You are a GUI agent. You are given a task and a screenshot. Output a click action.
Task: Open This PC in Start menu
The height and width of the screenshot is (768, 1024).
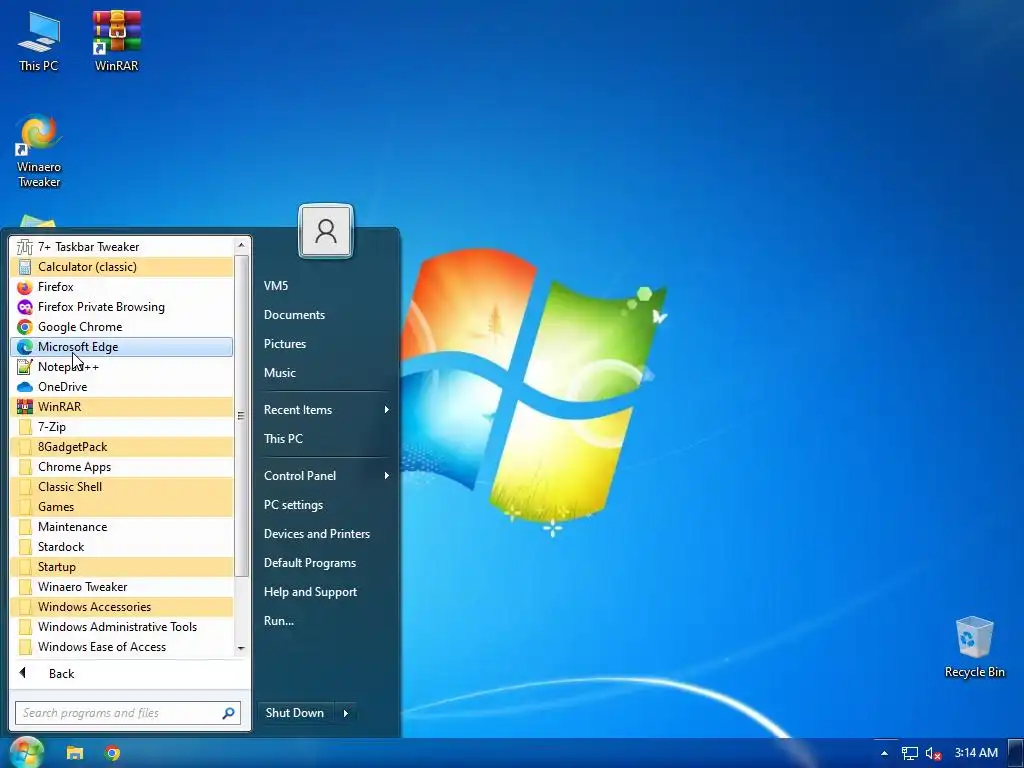[x=325, y=439]
